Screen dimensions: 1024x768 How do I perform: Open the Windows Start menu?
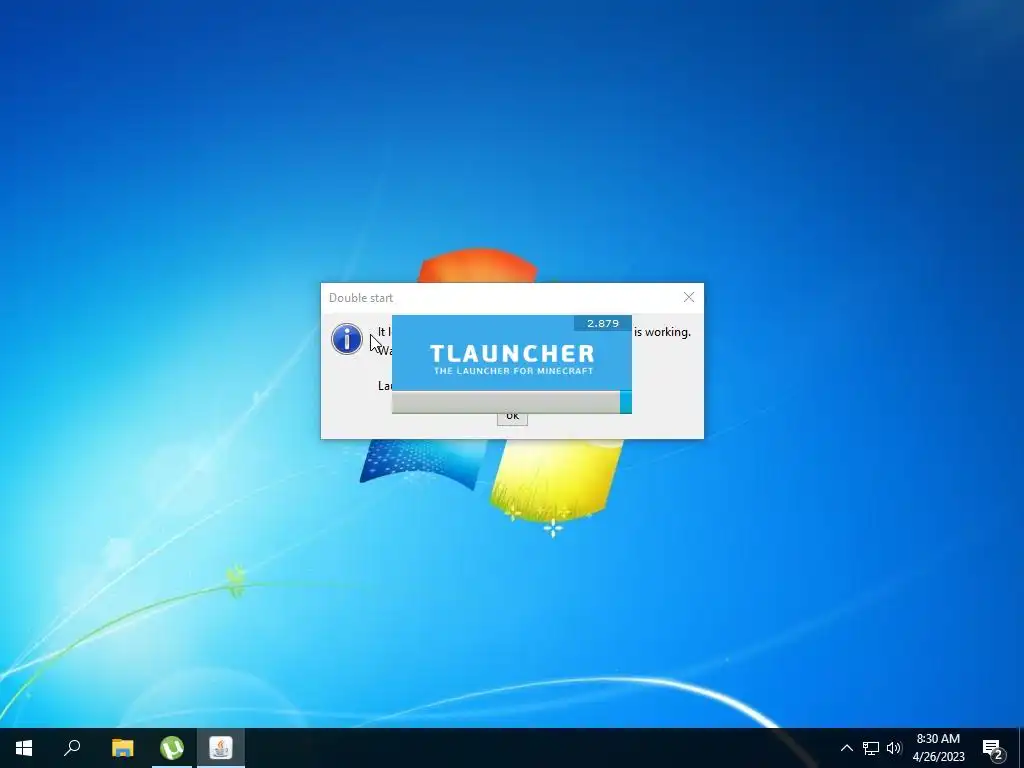(x=24, y=748)
